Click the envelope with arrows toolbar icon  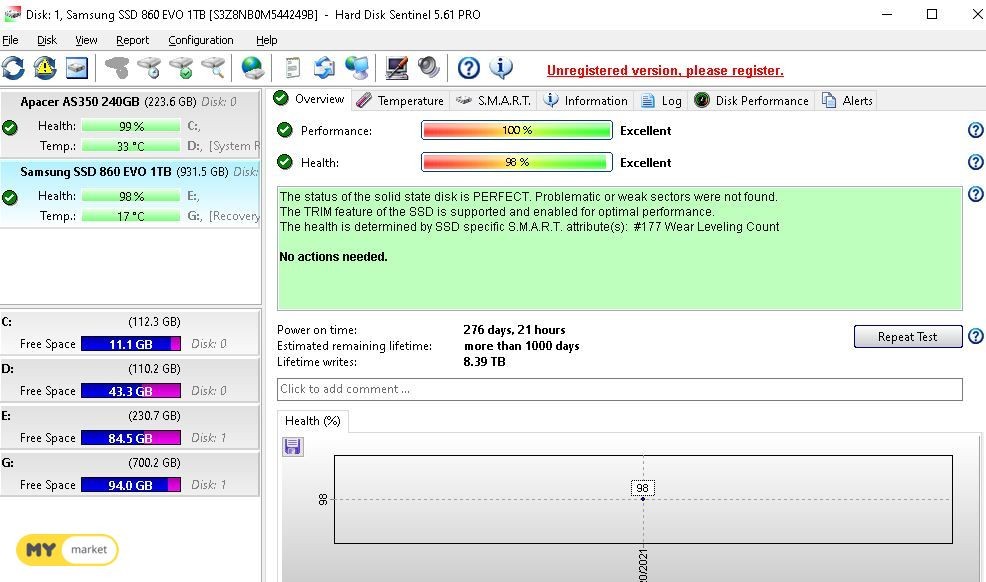pyautogui.click(x=324, y=68)
